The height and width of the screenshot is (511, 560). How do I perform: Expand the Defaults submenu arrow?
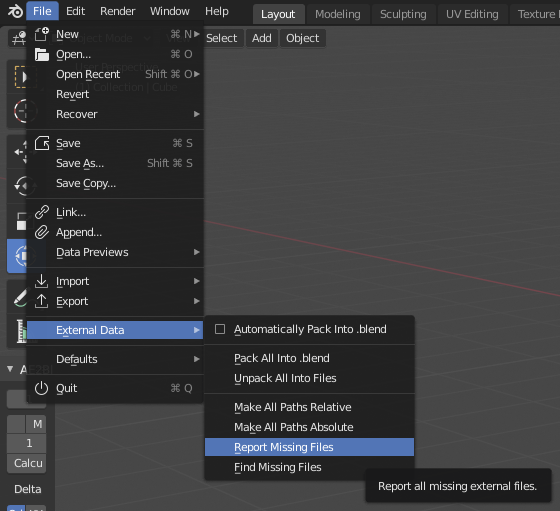coord(196,359)
